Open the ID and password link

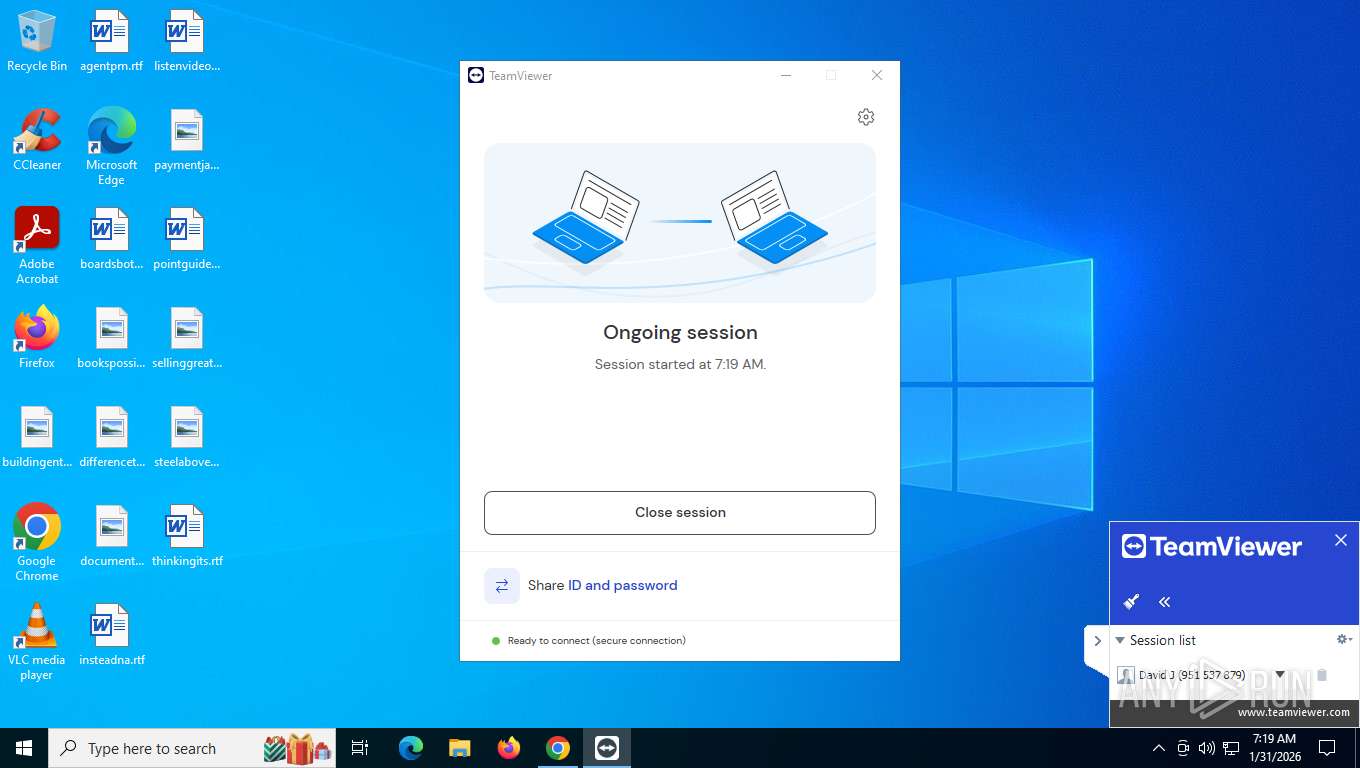(x=622, y=585)
